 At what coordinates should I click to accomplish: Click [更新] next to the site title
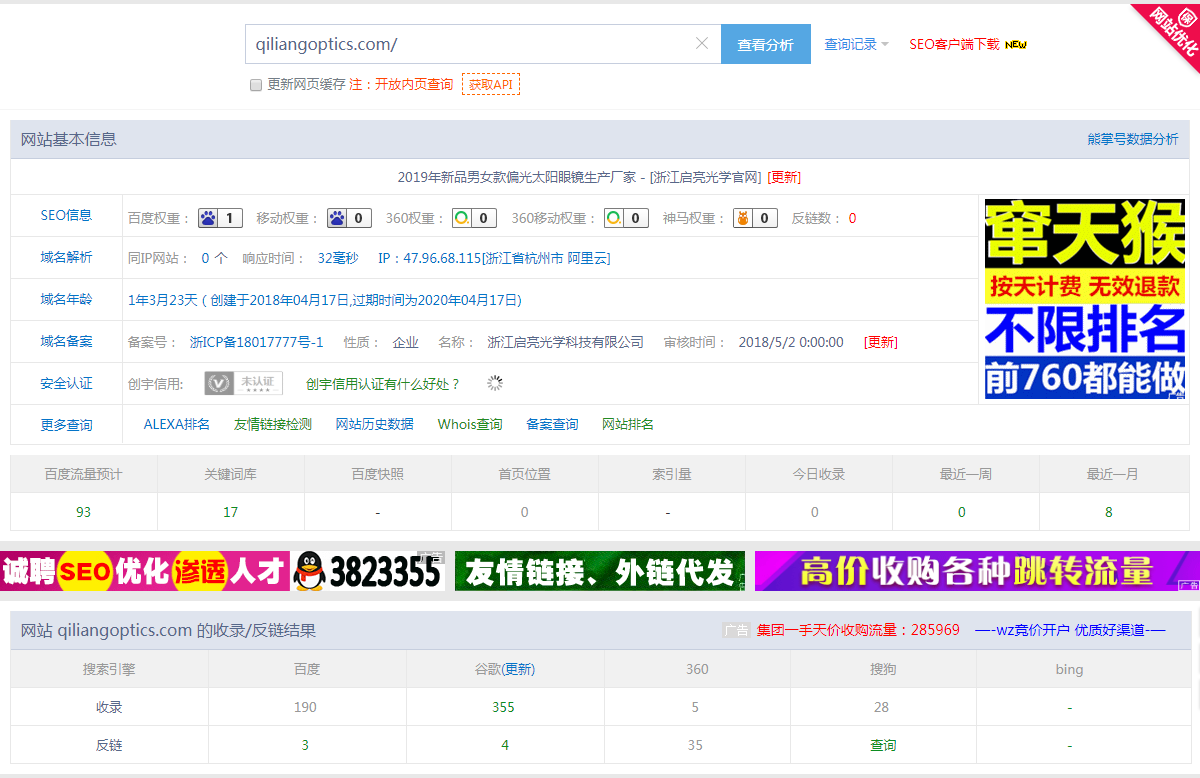(784, 177)
